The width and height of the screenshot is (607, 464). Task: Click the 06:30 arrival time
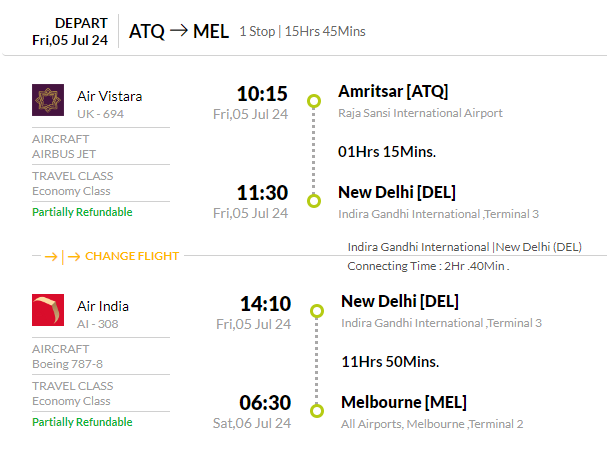coord(265,403)
